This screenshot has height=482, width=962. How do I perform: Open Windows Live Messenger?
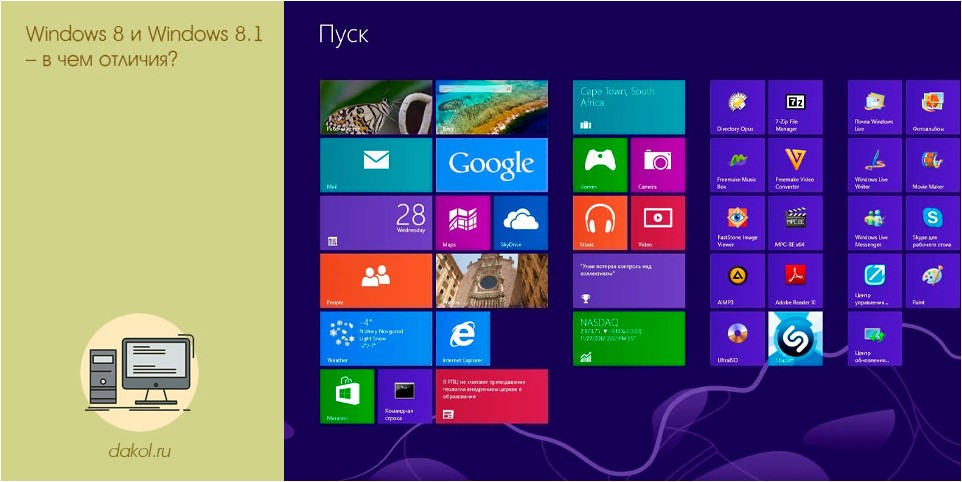(x=875, y=223)
